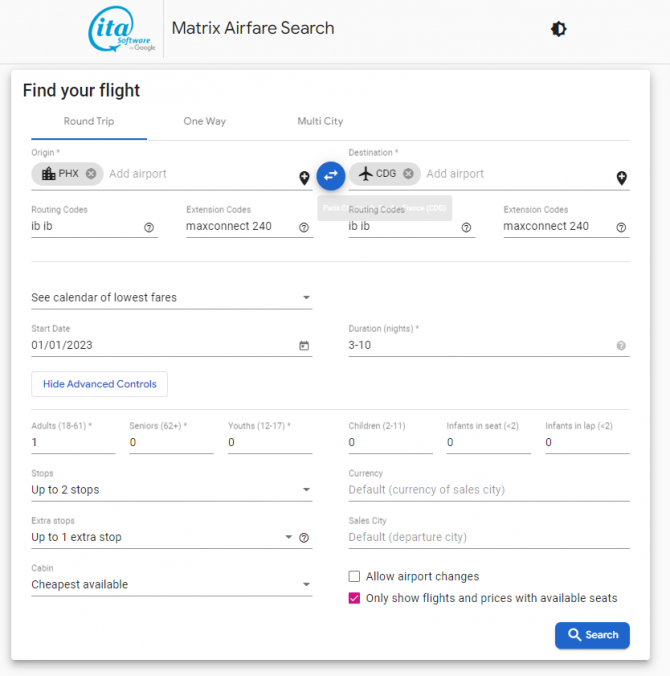Swap origin and destination airports
Image resolution: width=670 pixels, height=676 pixels.
click(331, 176)
